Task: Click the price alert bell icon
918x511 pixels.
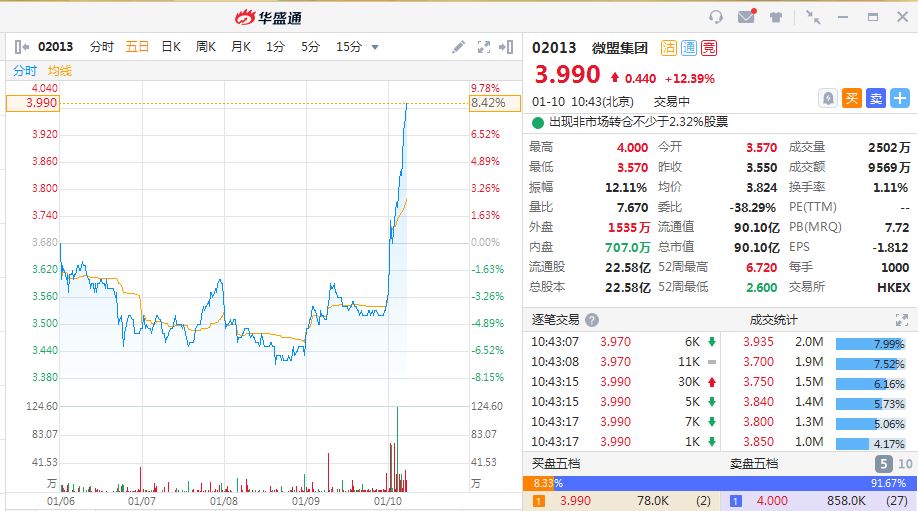Action: pos(828,98)
